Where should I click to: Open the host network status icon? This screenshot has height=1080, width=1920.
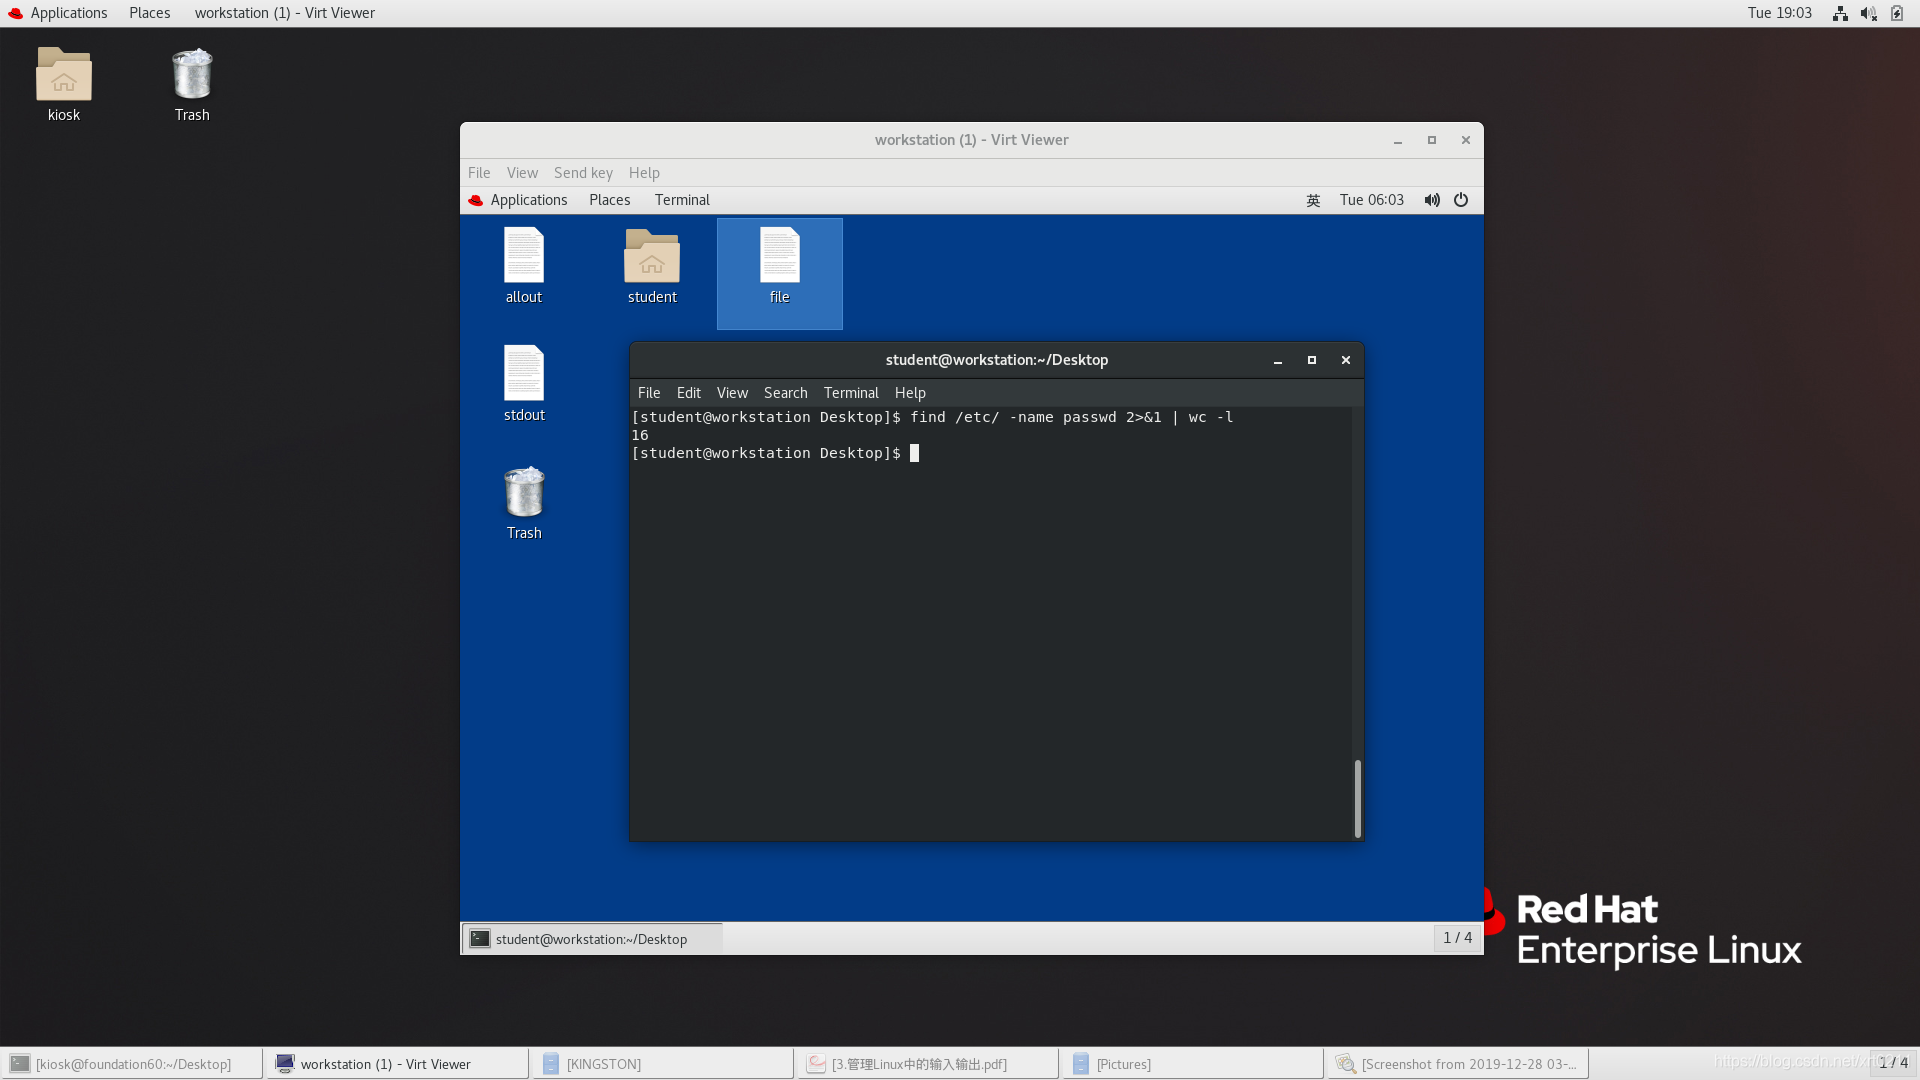pyautogui.click(x=1840, y=13)
